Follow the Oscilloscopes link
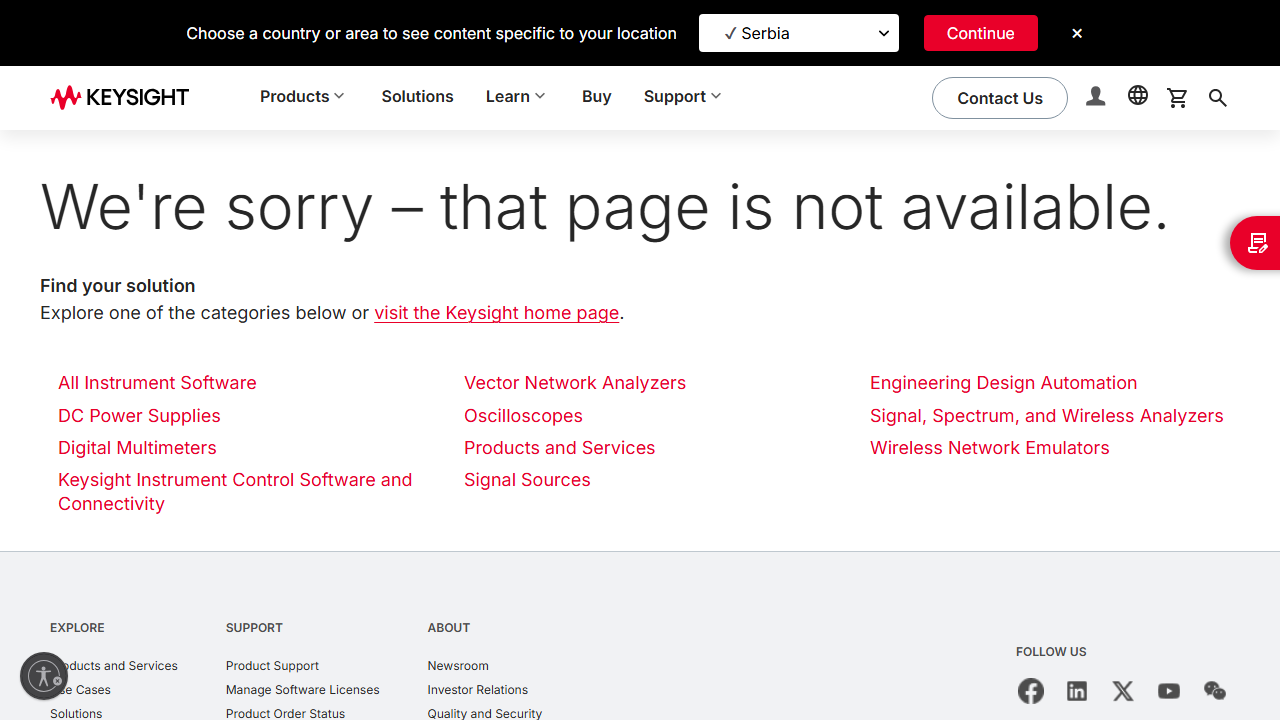The height and width of the screenshot is (720, 1280). [x=523, y=416]
